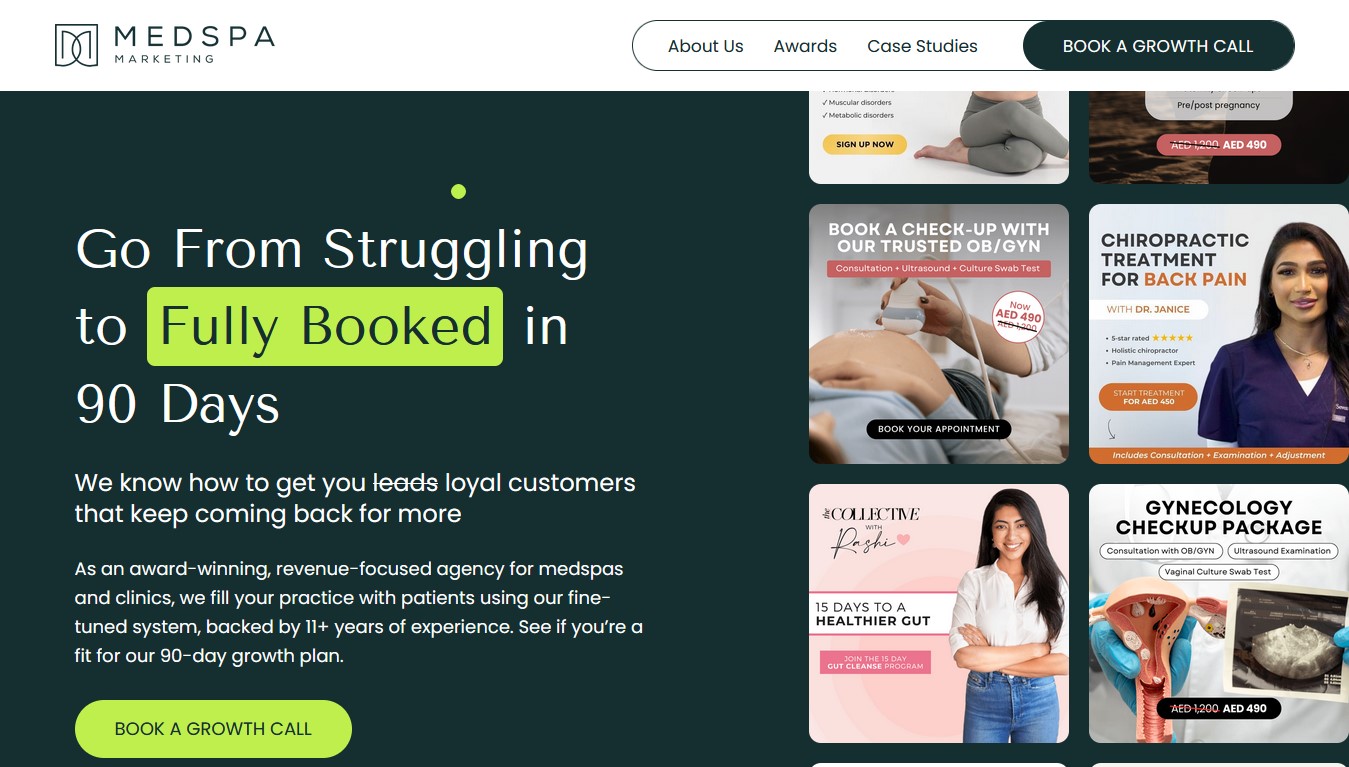Go to the Awards section

coord(805,46)
